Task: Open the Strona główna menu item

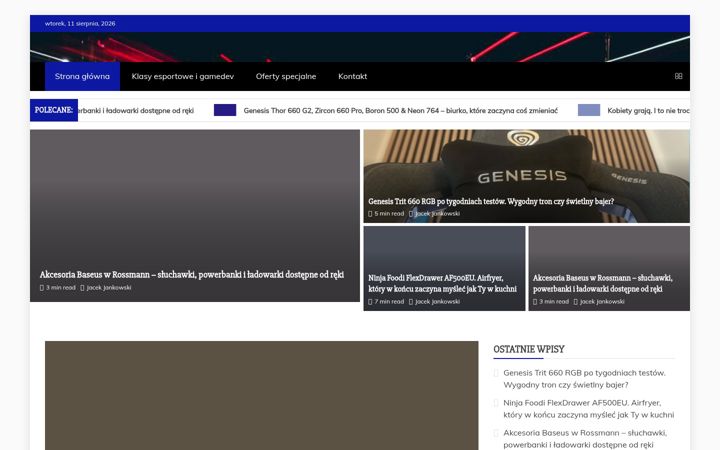Action: coord(82,76)
